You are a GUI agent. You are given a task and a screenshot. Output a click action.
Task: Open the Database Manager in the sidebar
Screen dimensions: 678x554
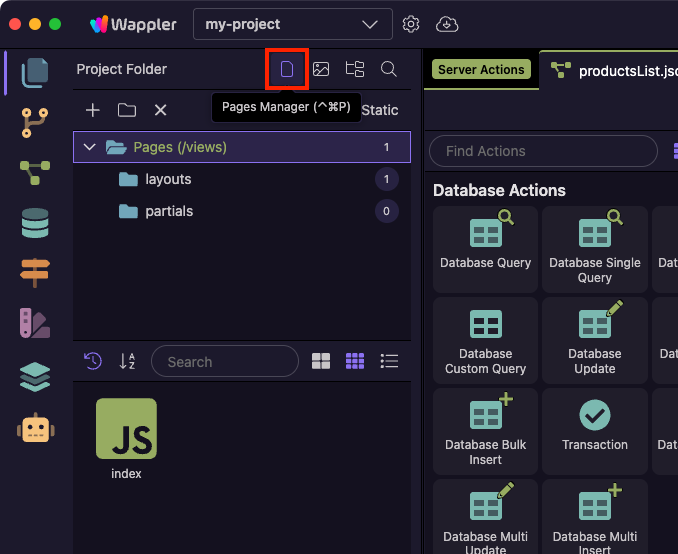35,222
